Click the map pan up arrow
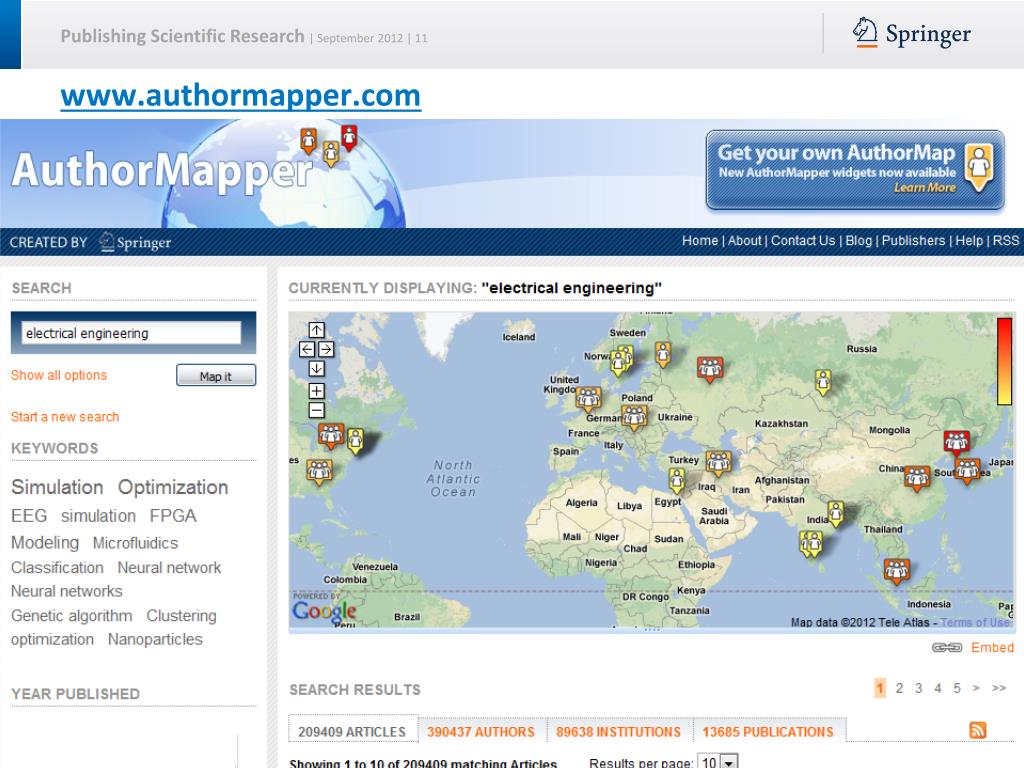This screenshot has height=768, width=1024. 316,330
